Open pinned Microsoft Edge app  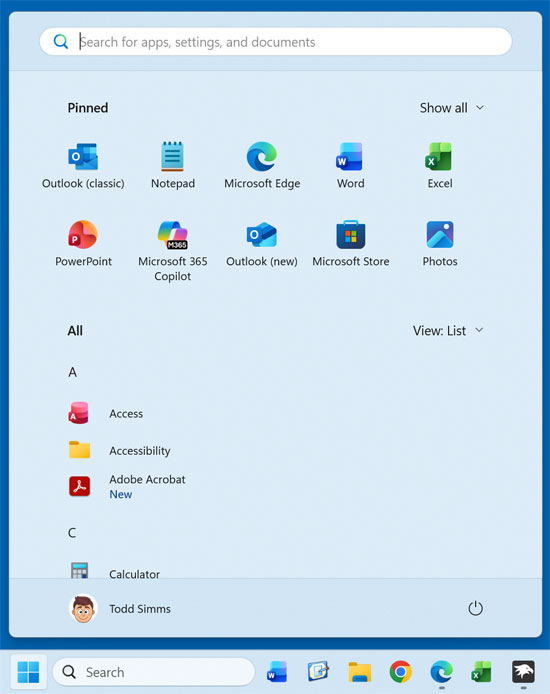click(x=262, y=166)
